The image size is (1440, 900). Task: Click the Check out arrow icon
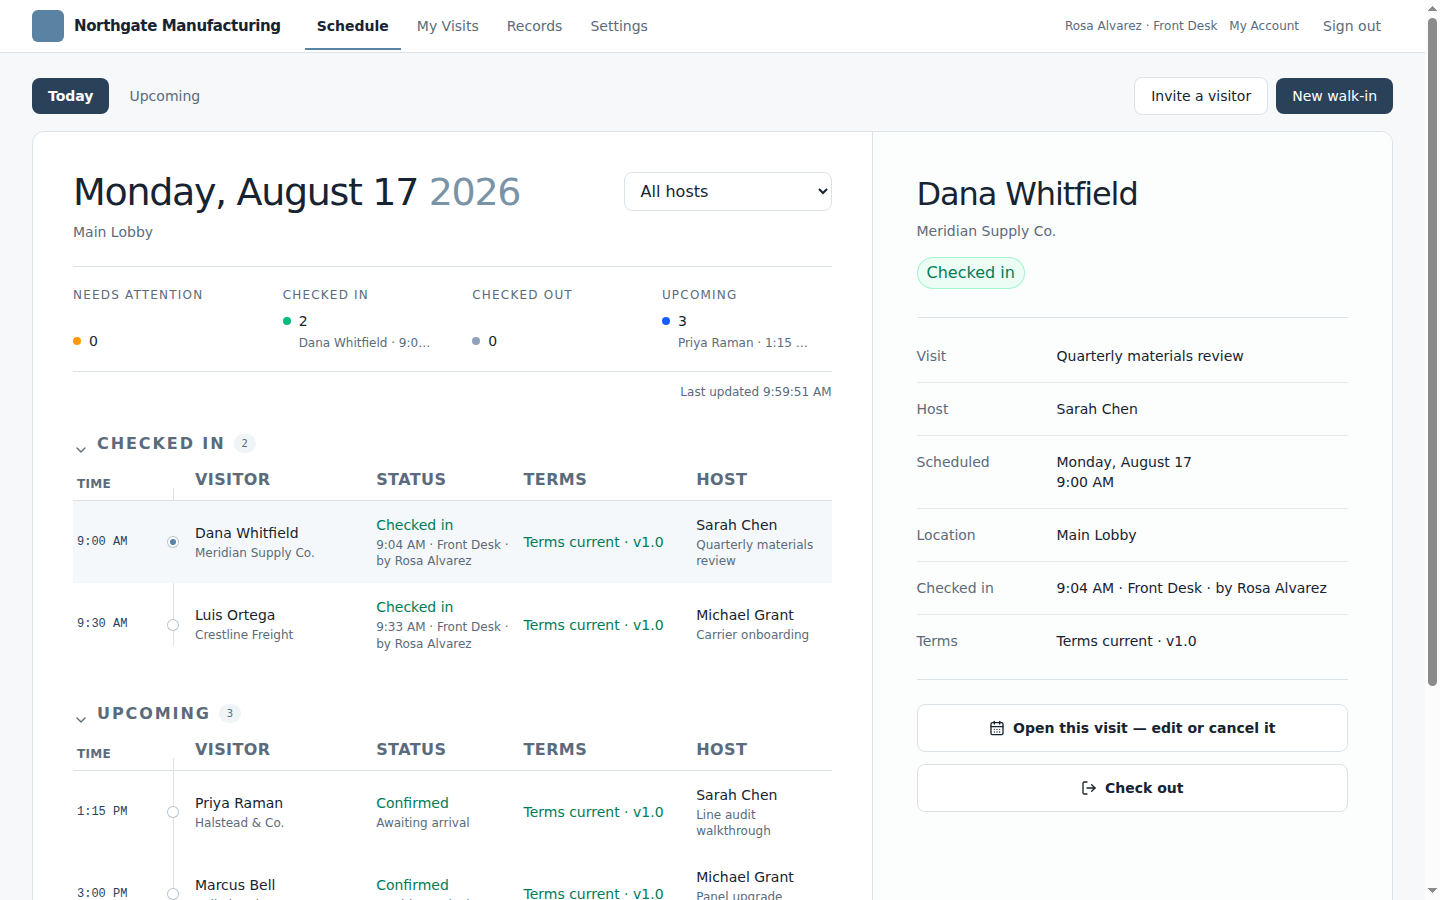1089,788
